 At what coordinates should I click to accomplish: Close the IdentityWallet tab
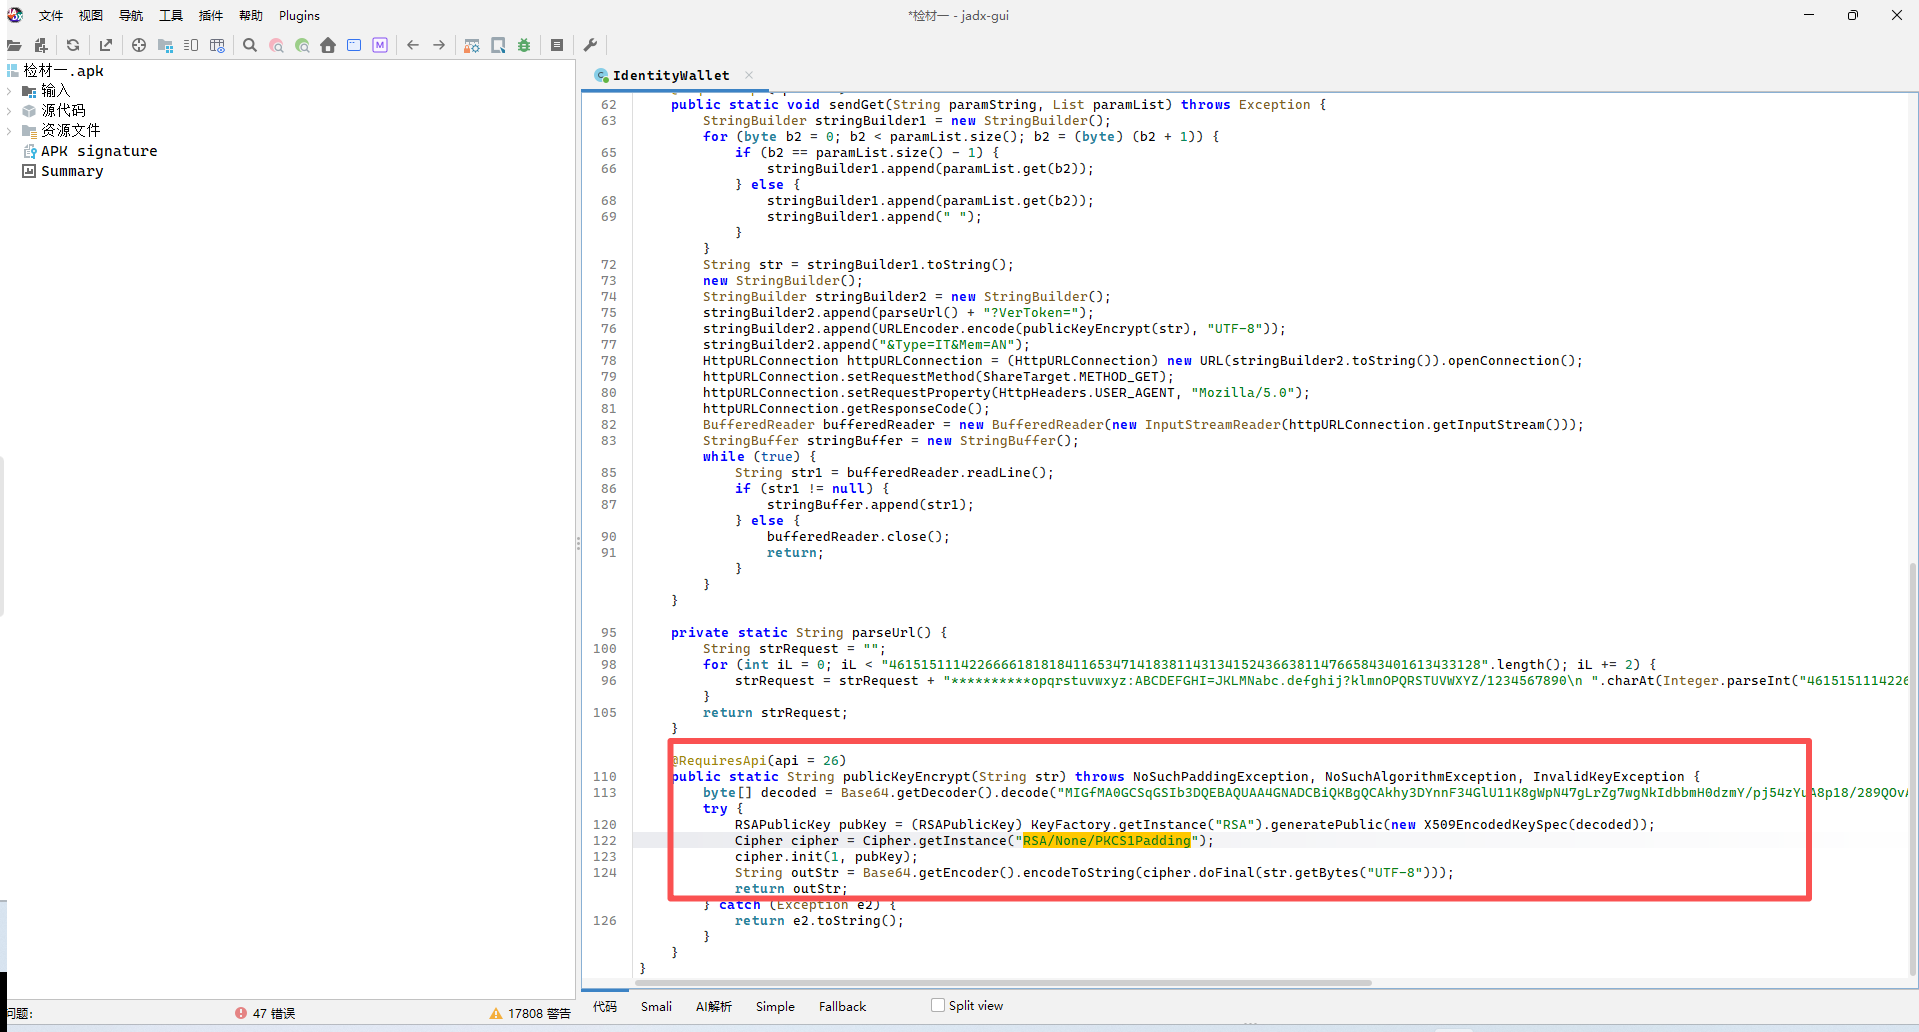[x=749, y=75]
